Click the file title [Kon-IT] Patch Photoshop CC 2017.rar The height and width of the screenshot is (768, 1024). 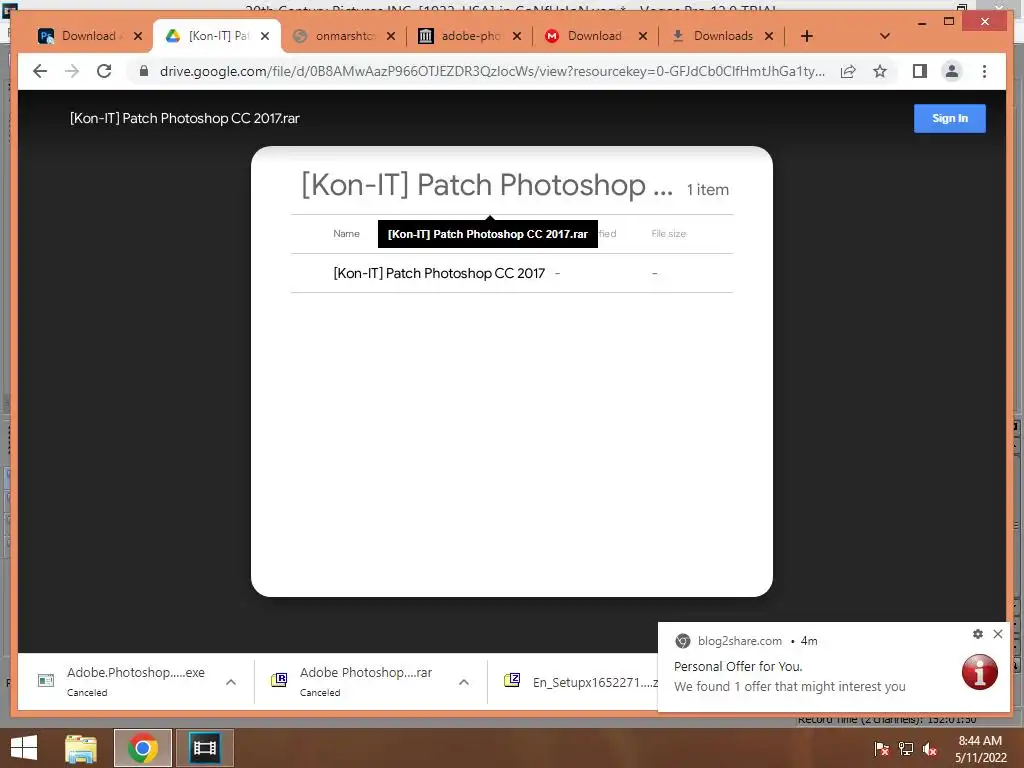coord(185,118)
